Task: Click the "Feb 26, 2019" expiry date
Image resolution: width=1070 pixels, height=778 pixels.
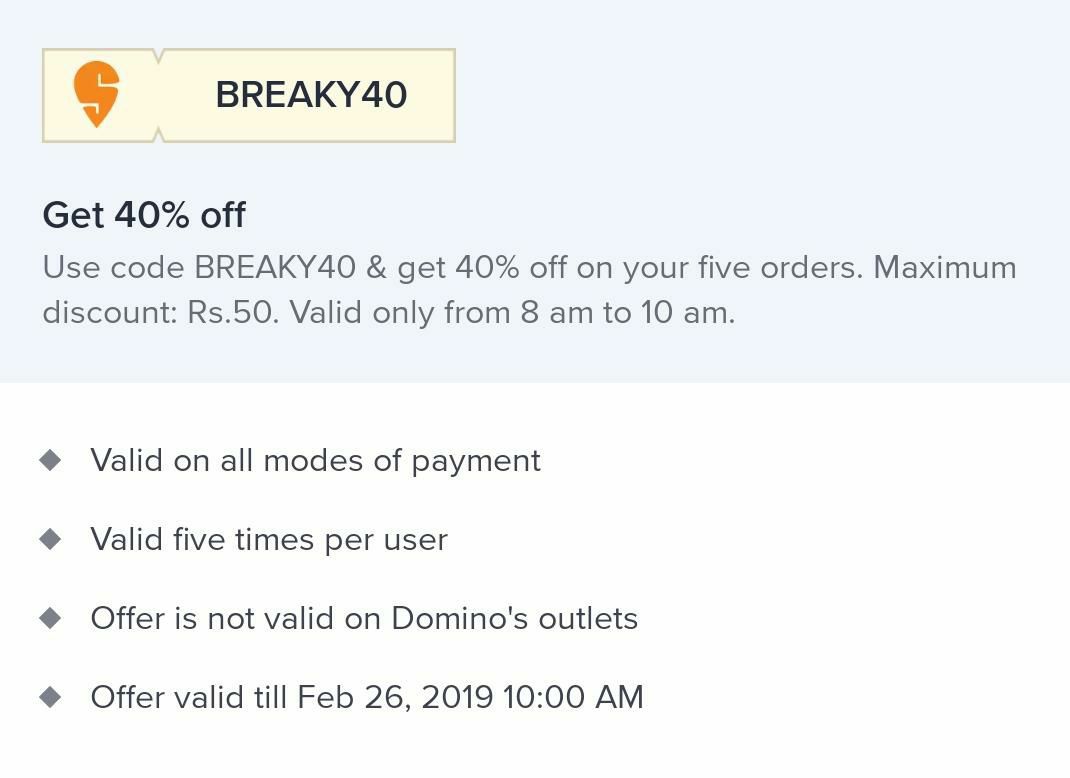Action: (395, 697)
